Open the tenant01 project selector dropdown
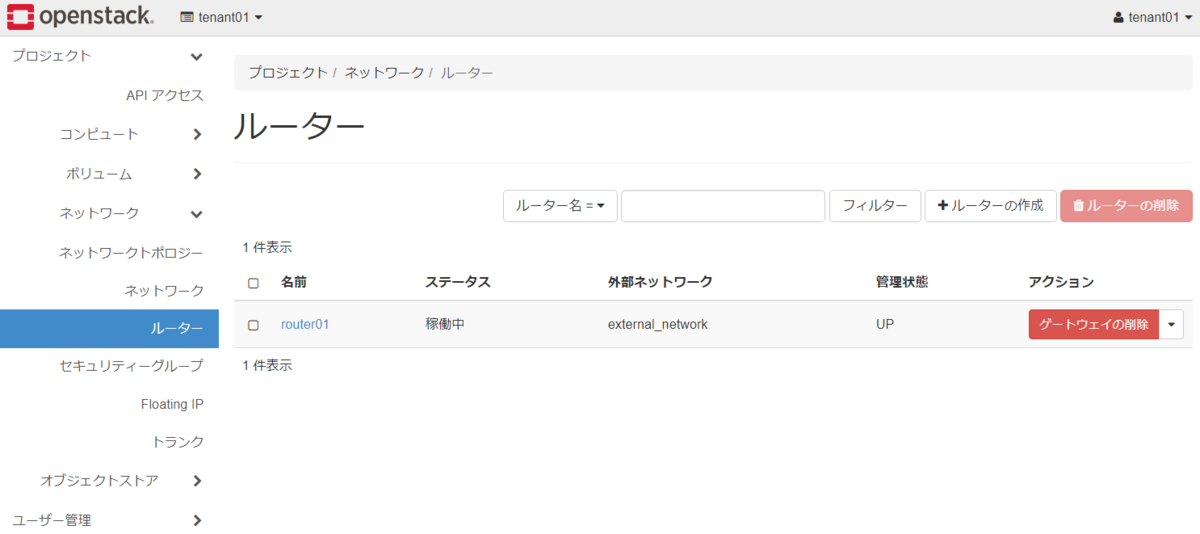This screenshot has width=1200, height=534. (x=222, y=17)
